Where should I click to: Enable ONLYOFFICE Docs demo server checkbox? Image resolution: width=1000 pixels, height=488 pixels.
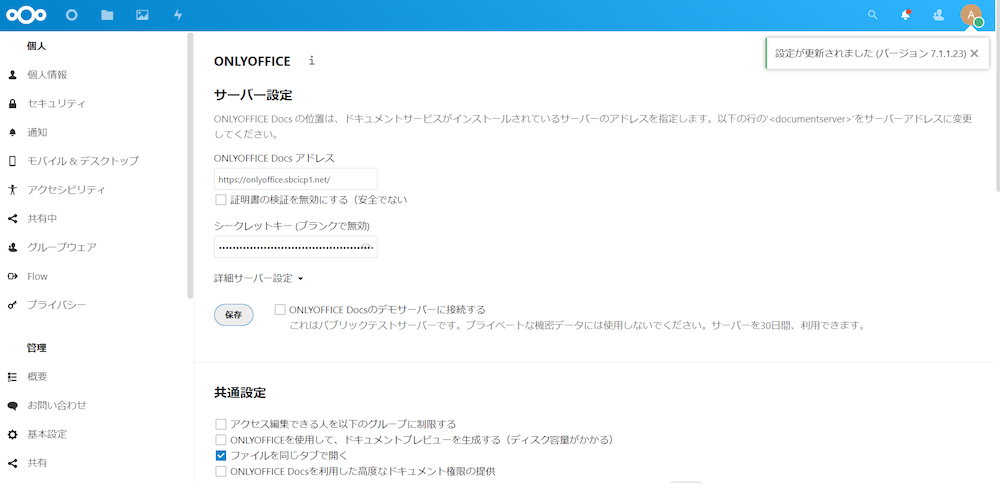tap(280, 309)
